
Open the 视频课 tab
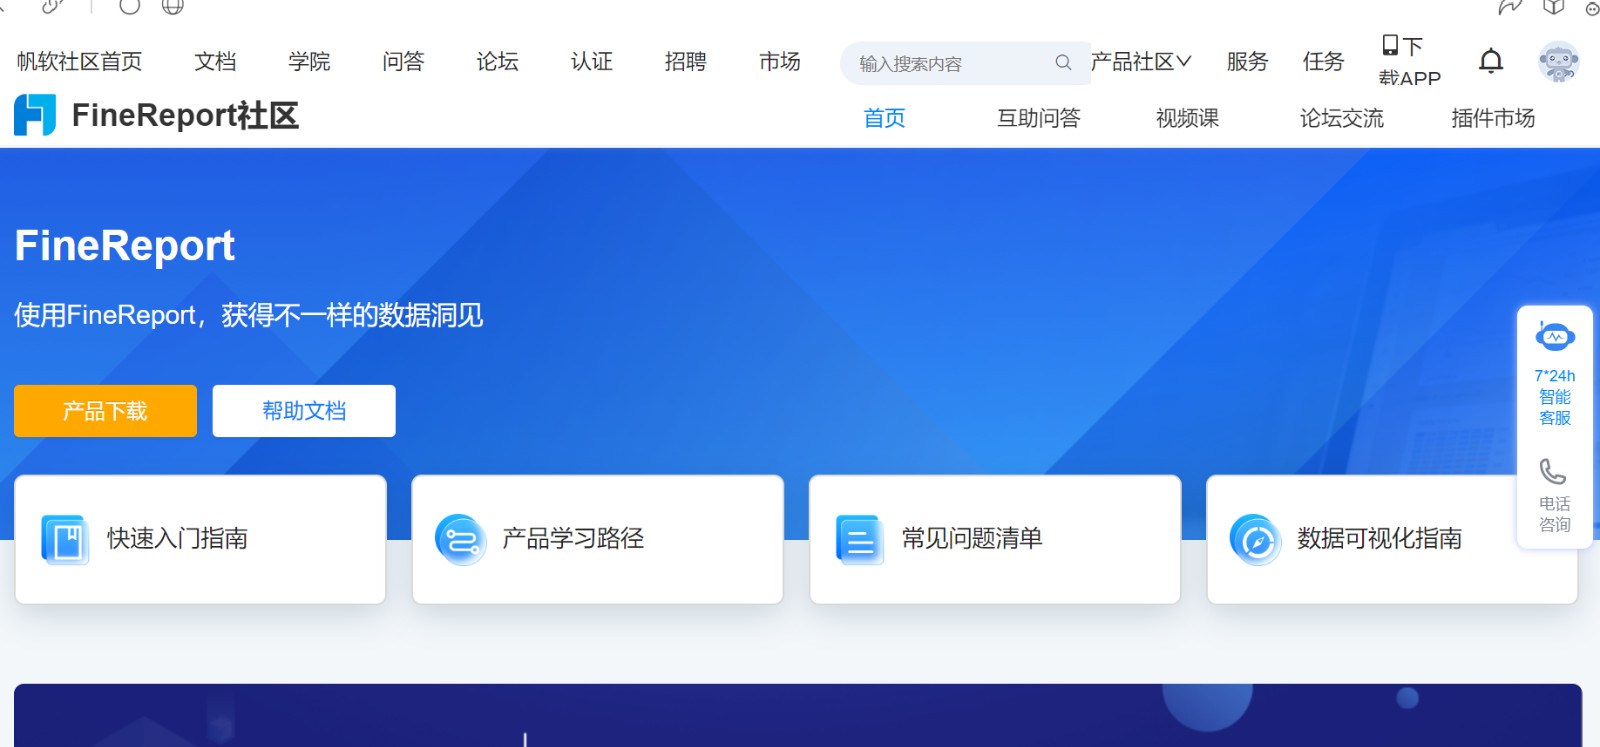(x=1188, y=118)
